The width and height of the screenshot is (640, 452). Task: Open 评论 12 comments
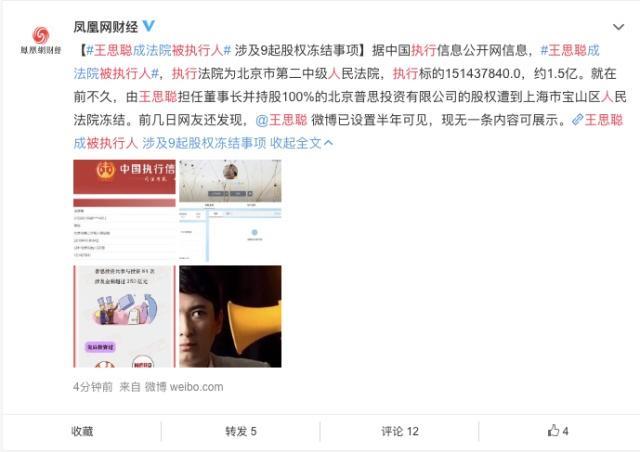400,431
